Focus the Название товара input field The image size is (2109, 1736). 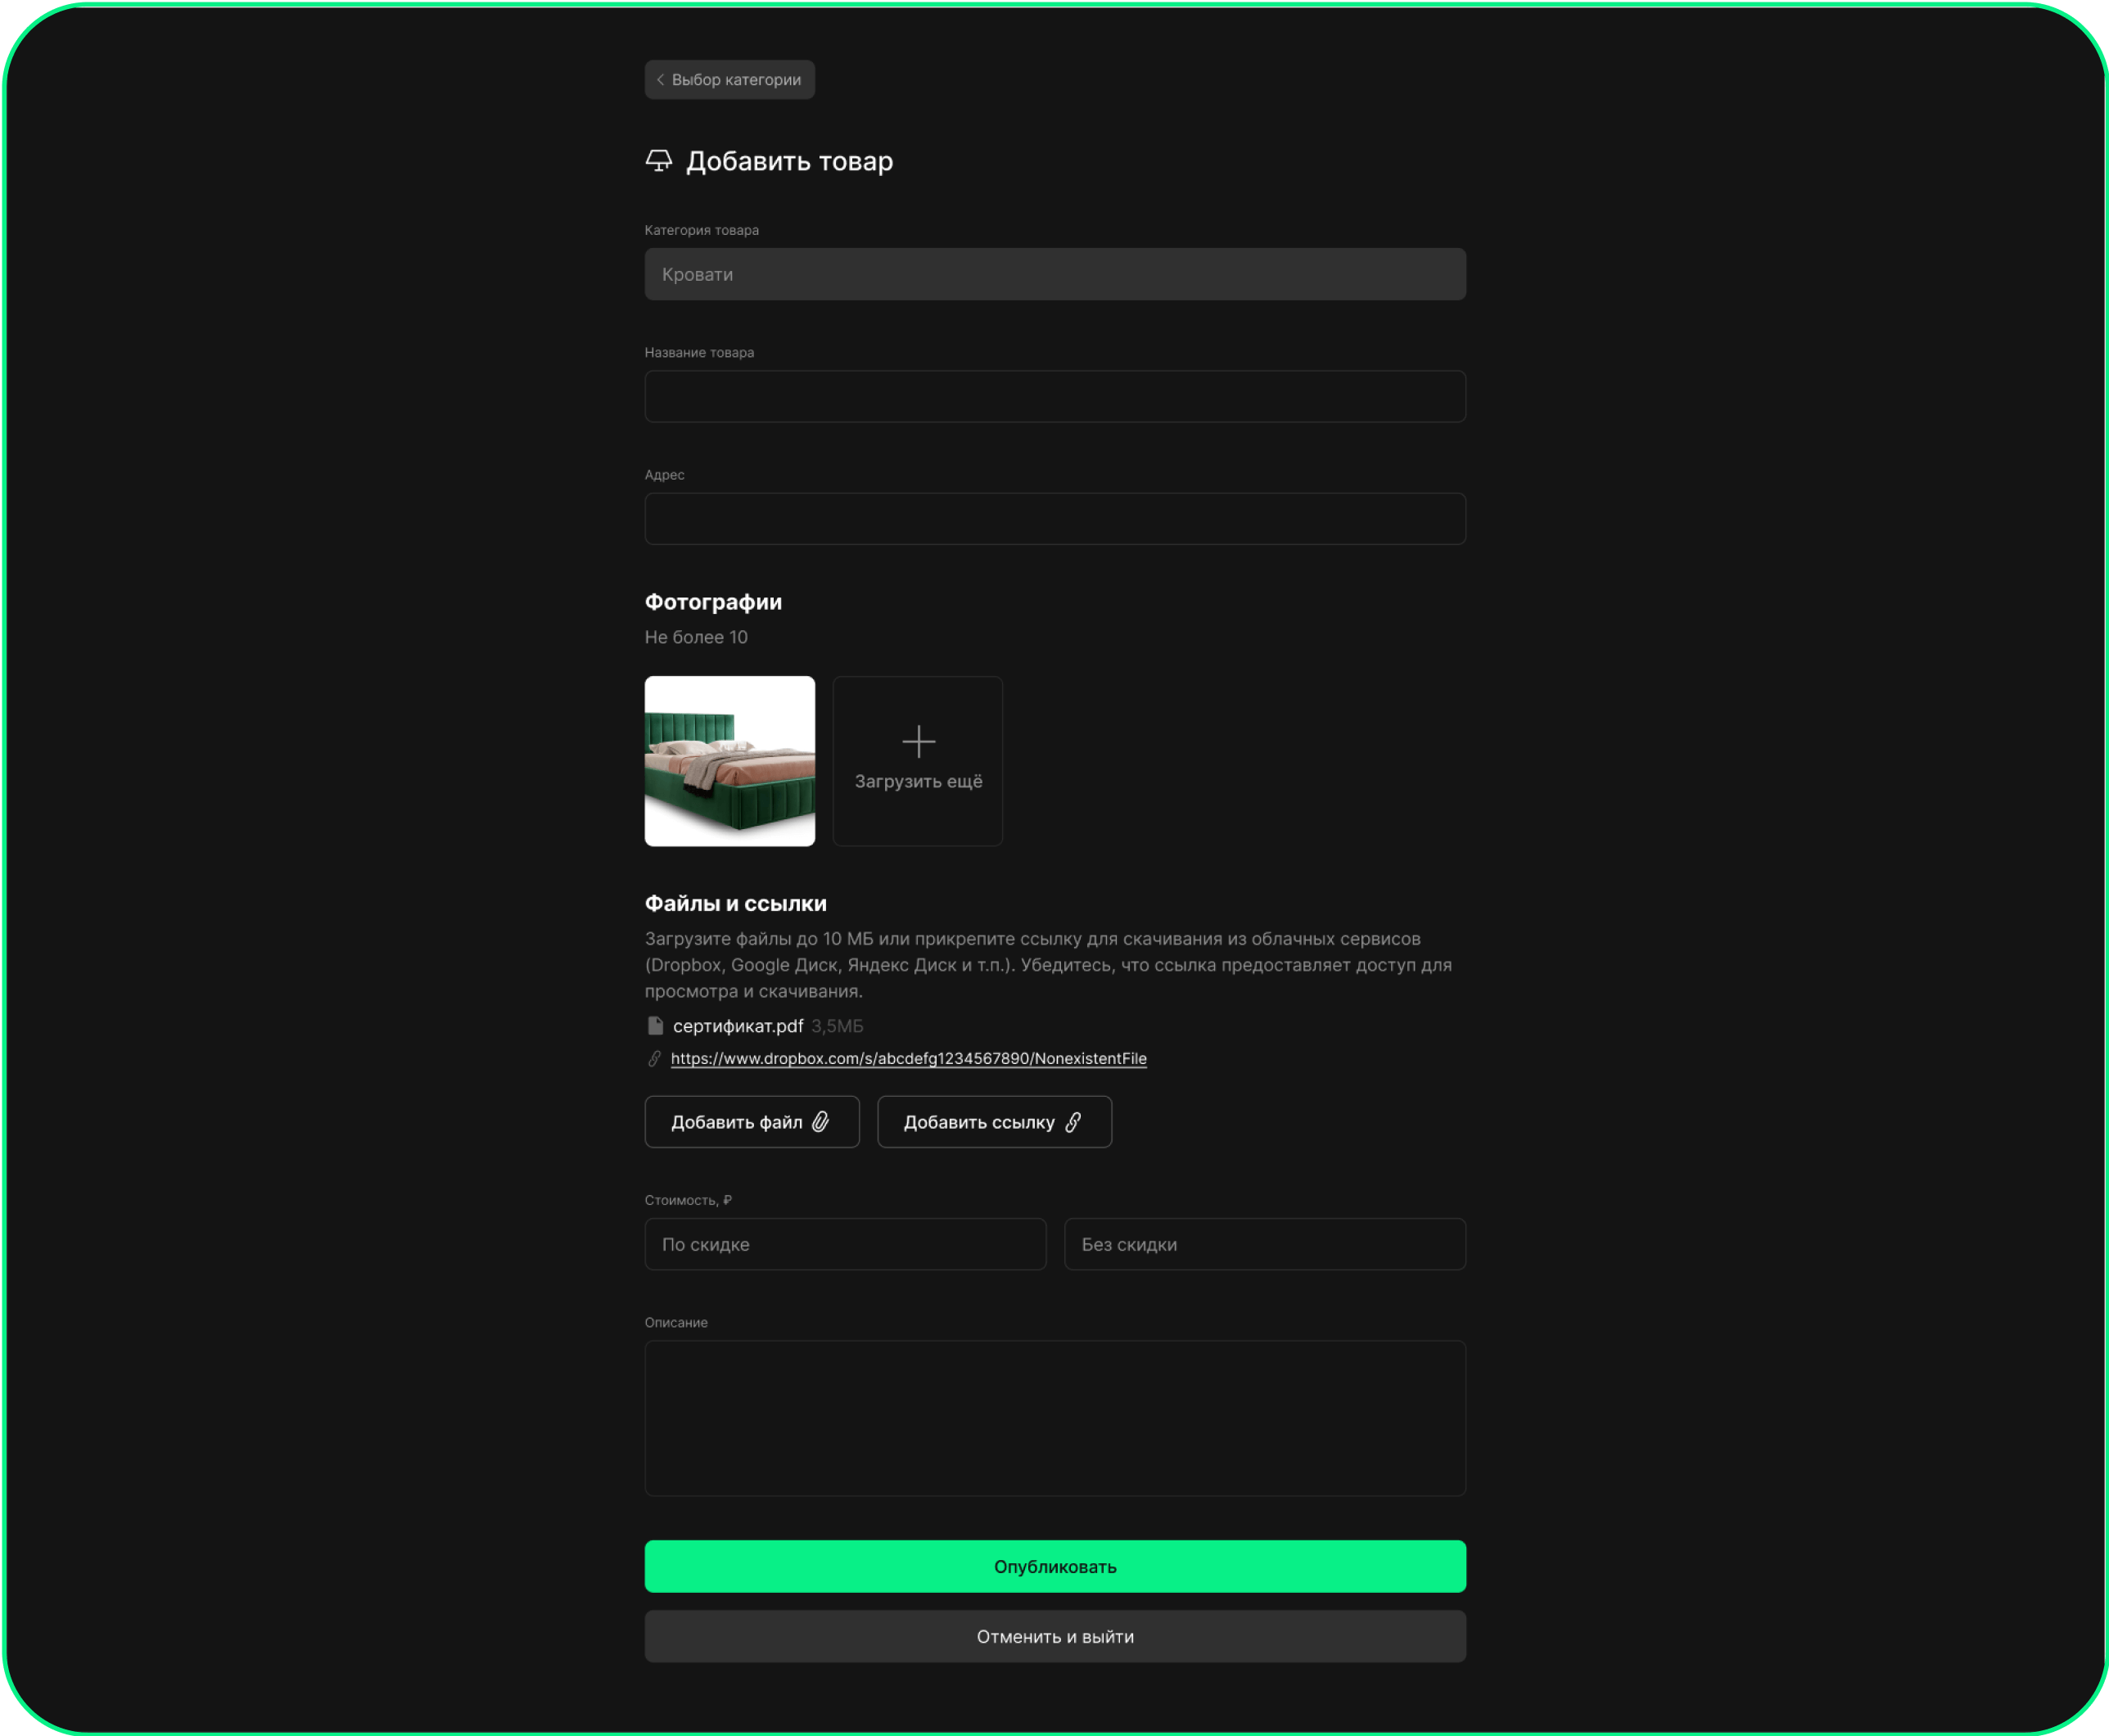tap(1054, 397)
